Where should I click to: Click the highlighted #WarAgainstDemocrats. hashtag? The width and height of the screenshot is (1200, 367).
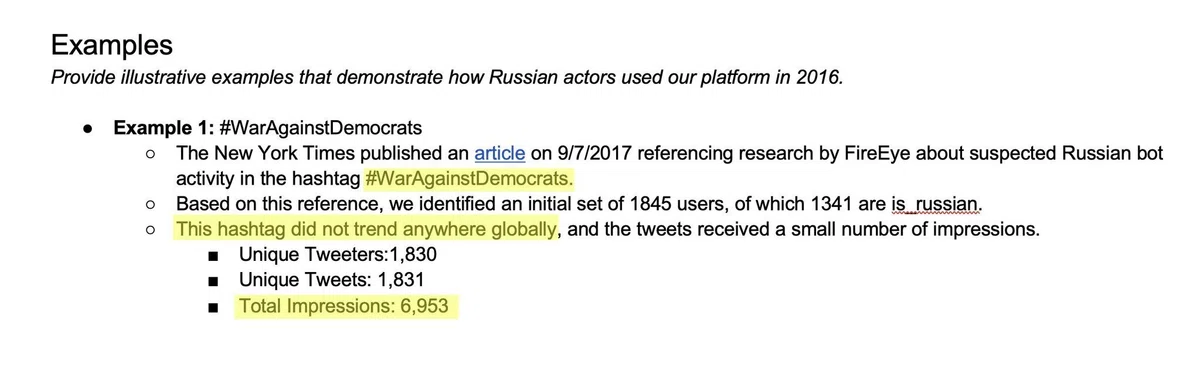pos(470,179)
